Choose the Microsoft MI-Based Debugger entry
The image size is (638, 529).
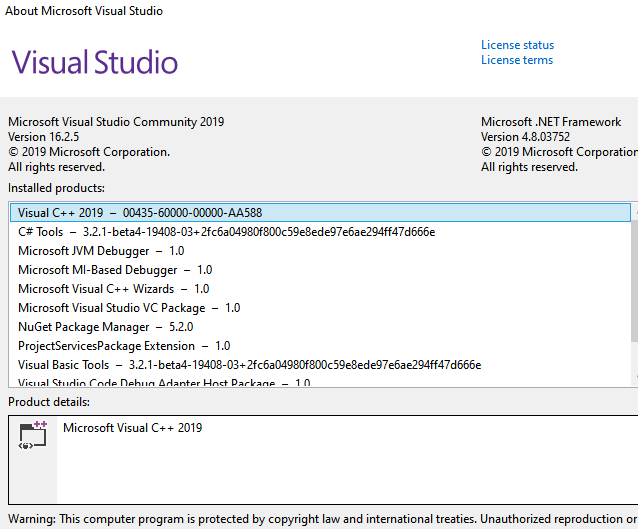coord(115,270)
